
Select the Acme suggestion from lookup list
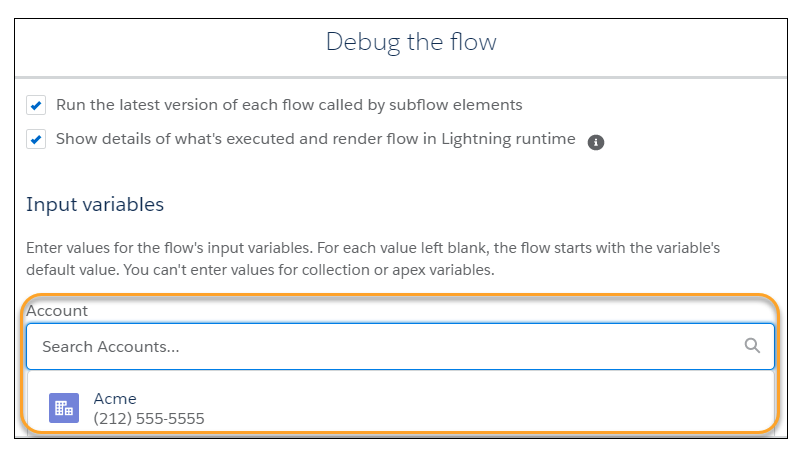[401, 408]
